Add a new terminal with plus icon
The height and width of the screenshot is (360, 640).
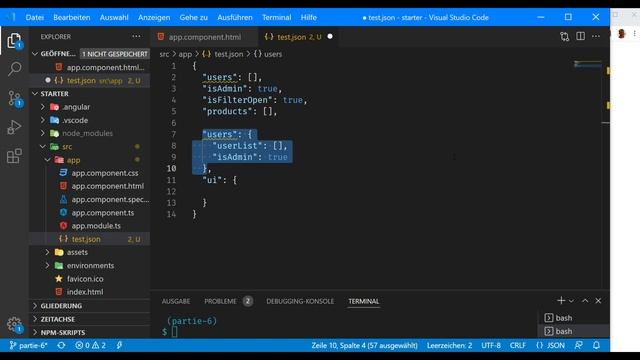(x=561, y=301)
